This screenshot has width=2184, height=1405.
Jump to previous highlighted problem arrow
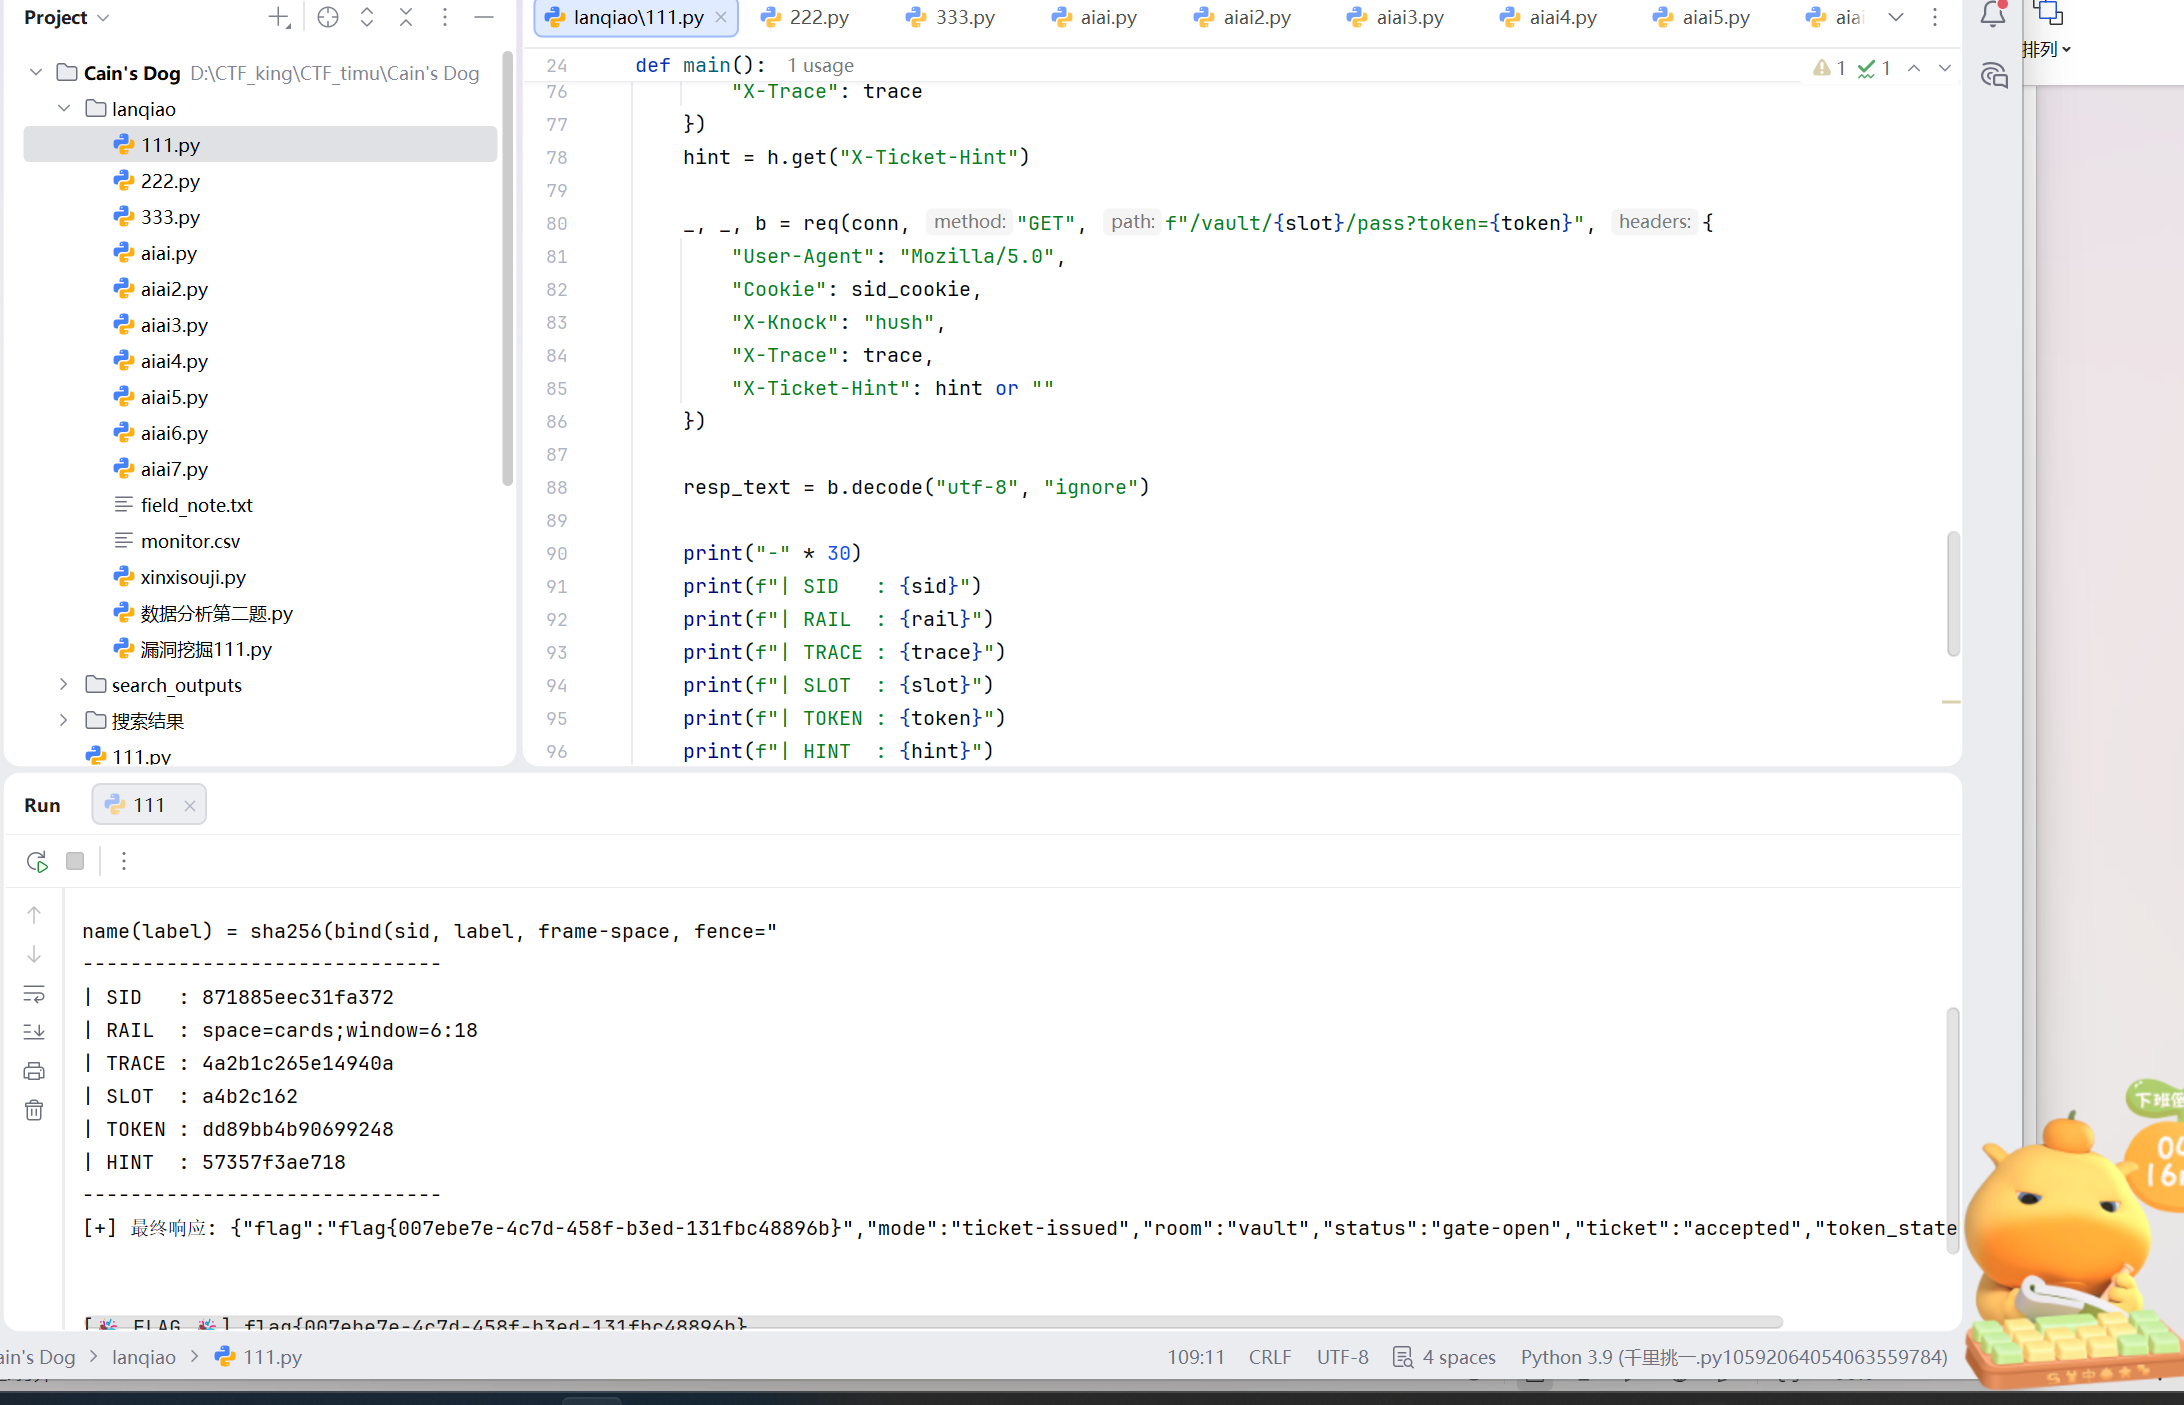(x=1914, y=68)
